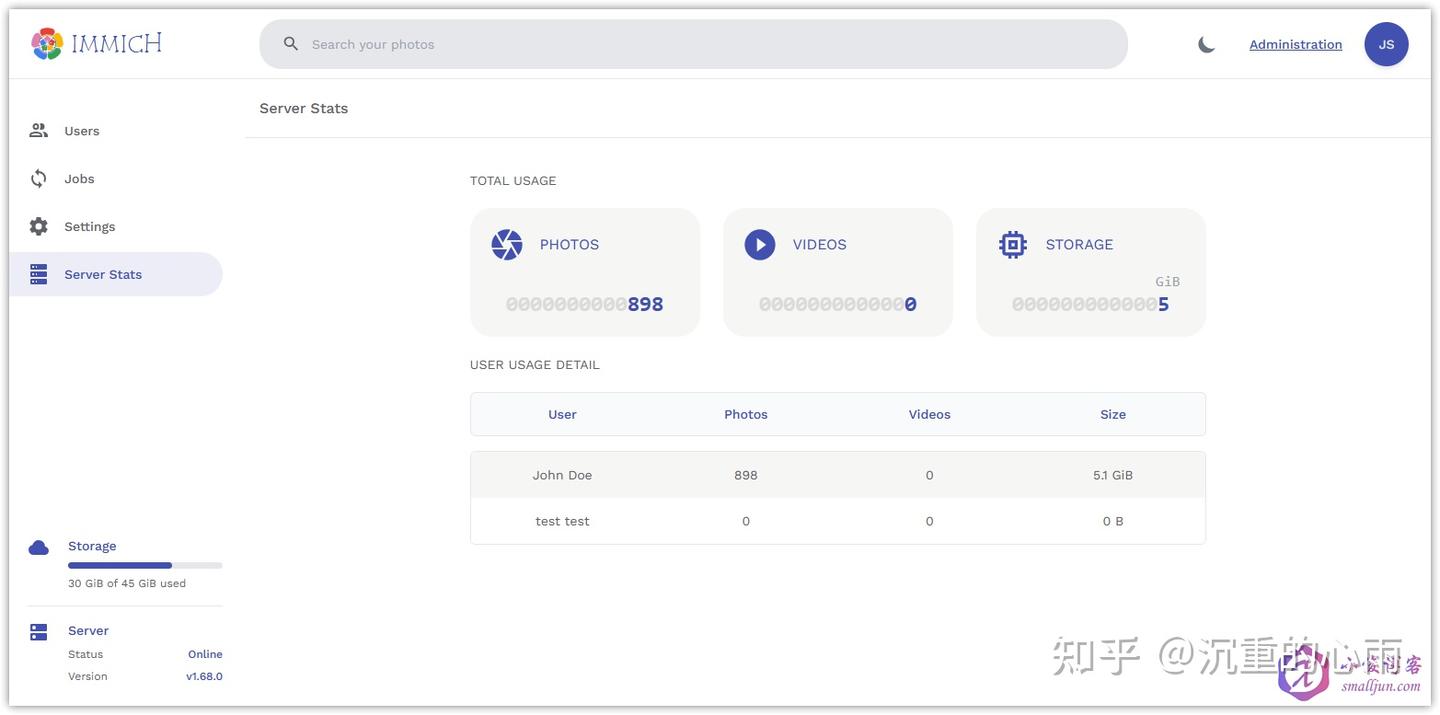1440x715 pixels.
Task: Click the Settings gear icon
Action: tap(39, 226)
